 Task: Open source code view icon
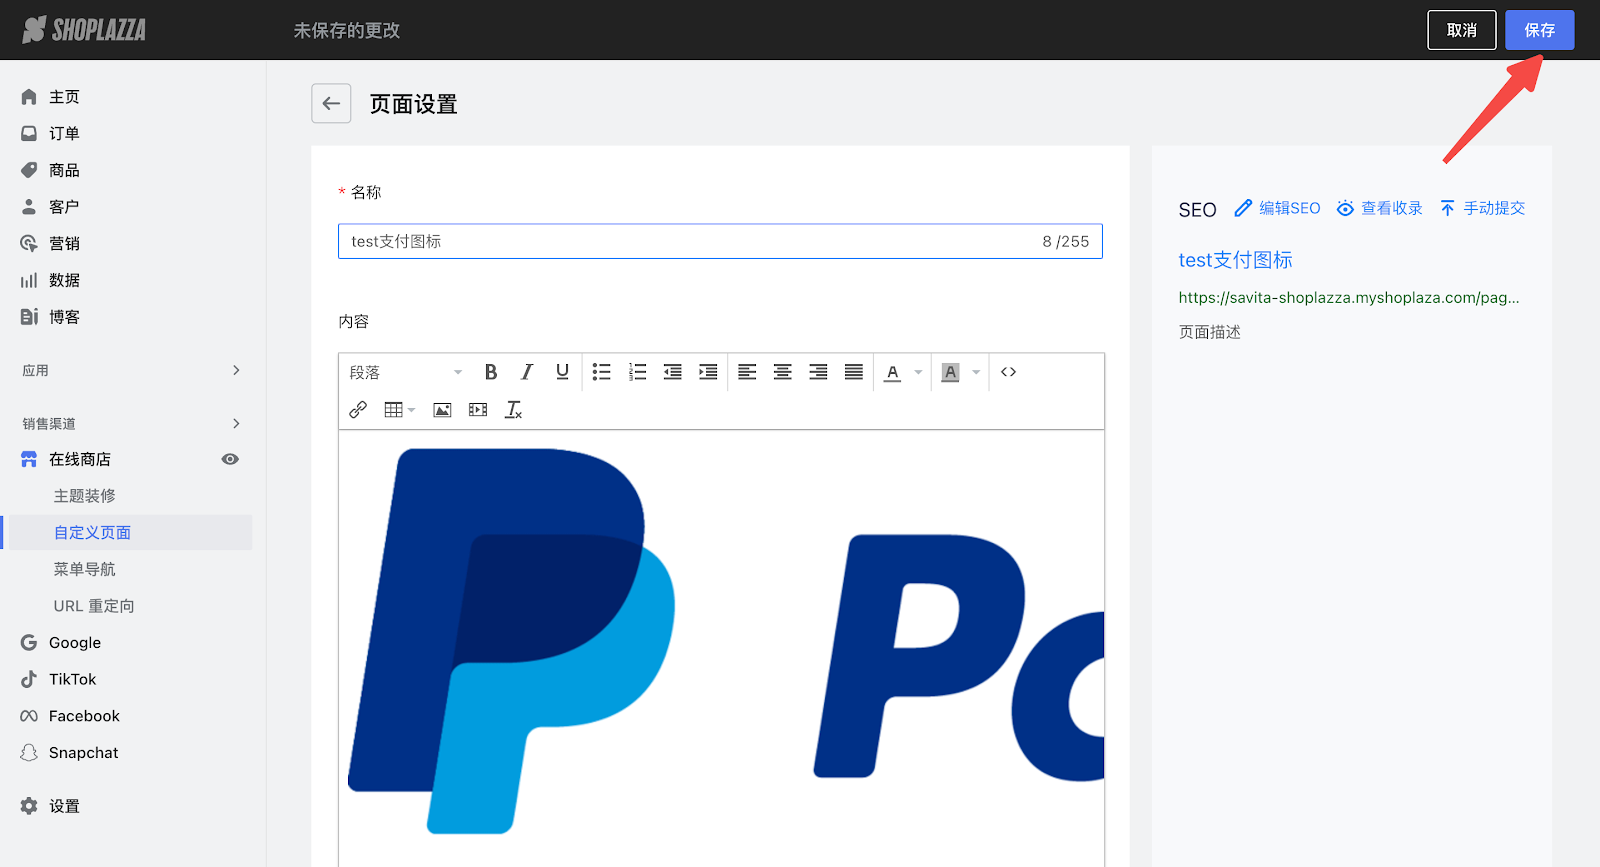pyautogui.click(x=1009, y=372)
